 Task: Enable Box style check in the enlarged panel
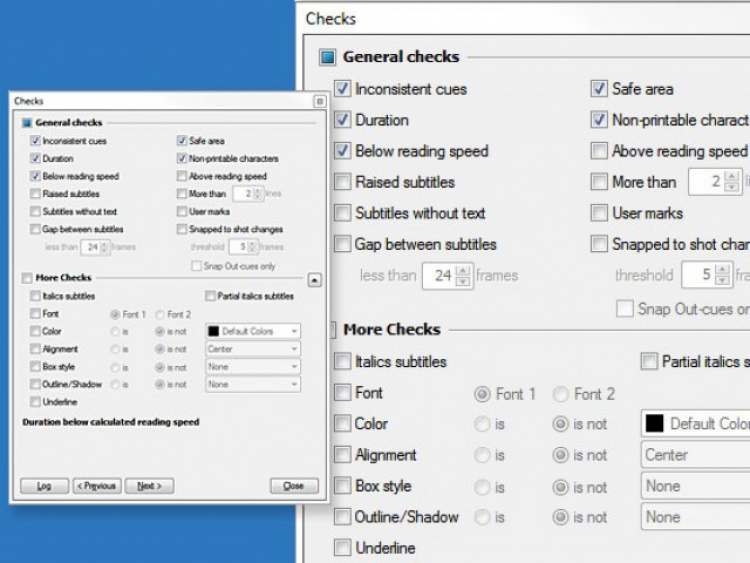click(x=342, y=486)
